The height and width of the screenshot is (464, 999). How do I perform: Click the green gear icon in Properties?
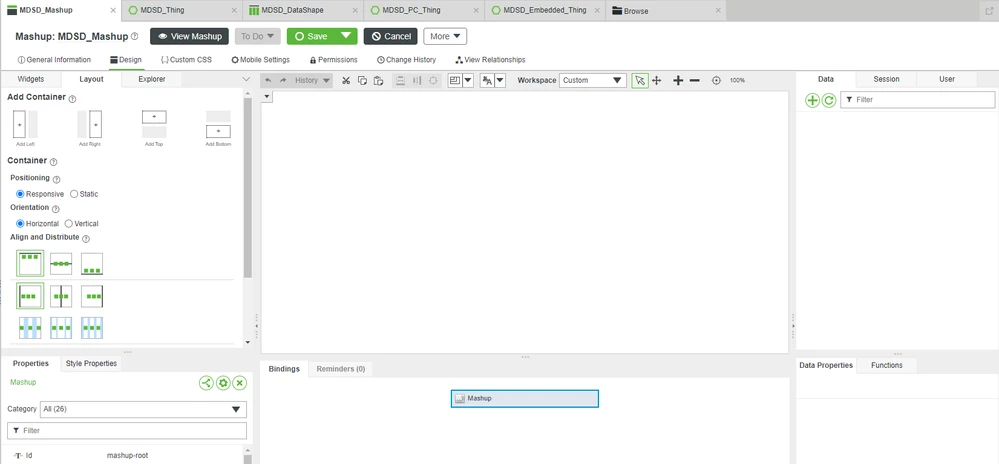point(223,382)
